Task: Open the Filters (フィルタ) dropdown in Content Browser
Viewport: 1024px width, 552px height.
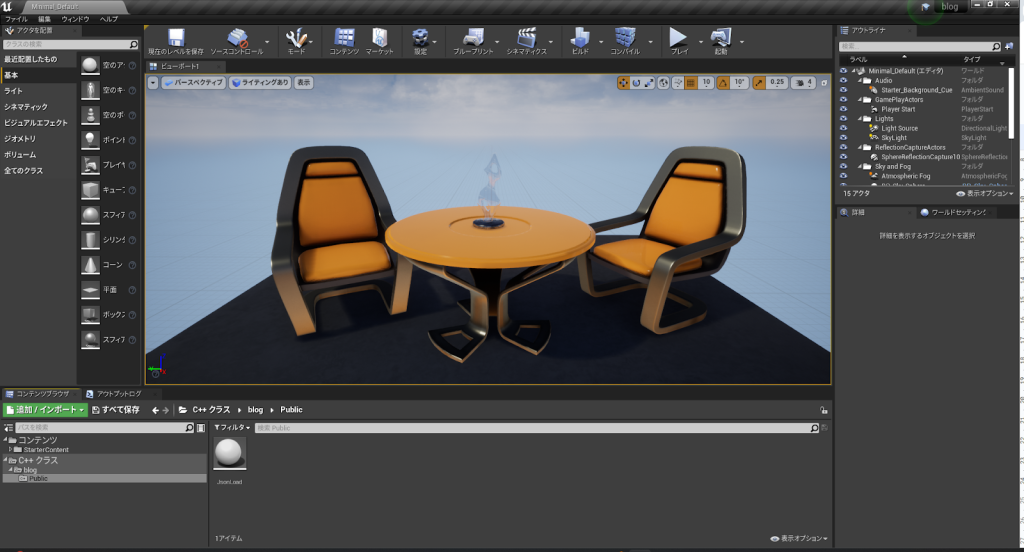Action: [x=230, y=427]
